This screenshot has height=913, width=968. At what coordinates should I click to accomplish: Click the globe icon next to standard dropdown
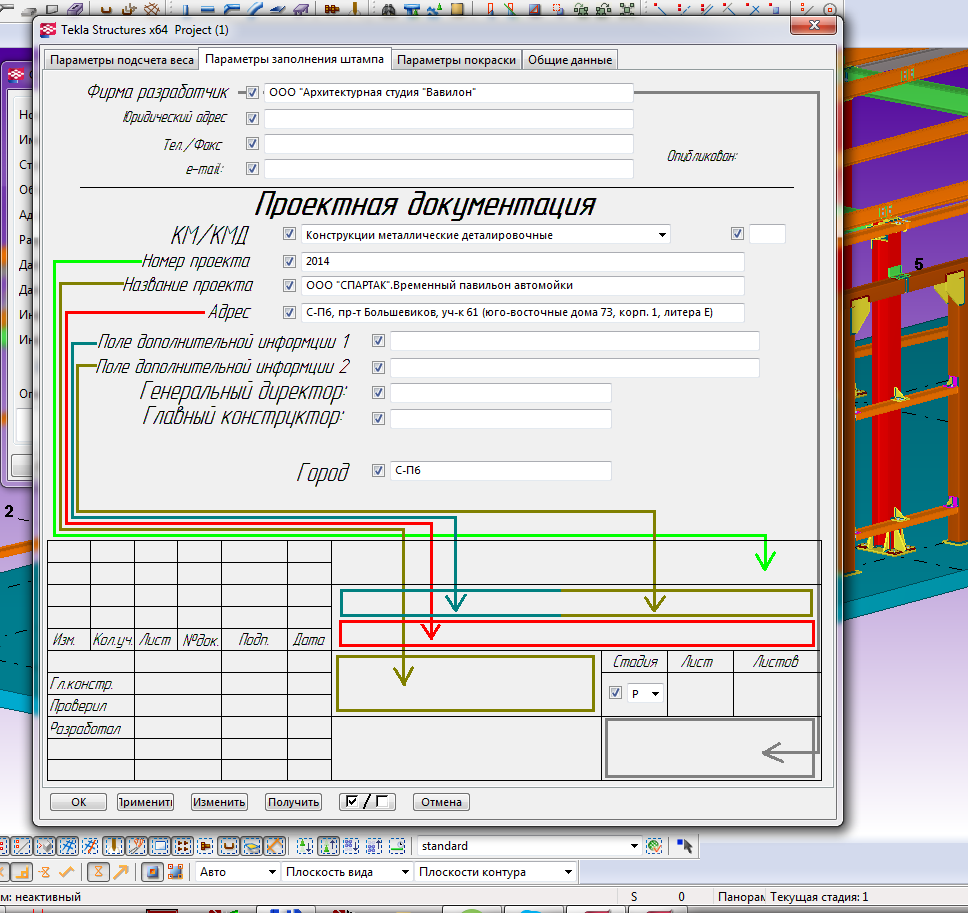coord(655,846)
